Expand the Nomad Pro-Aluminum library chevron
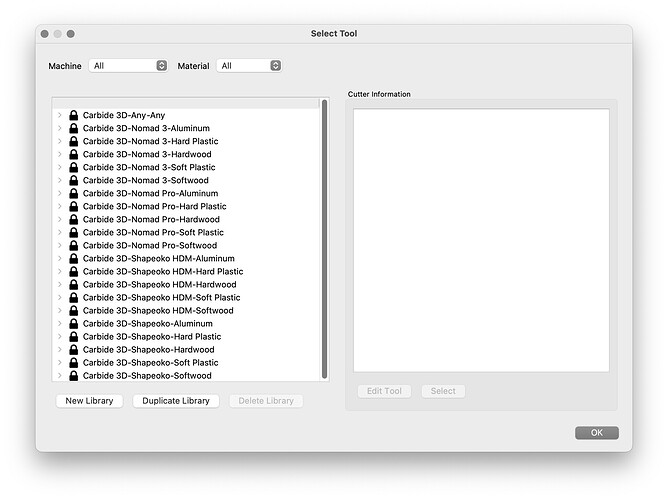 (x=60, y=193)
